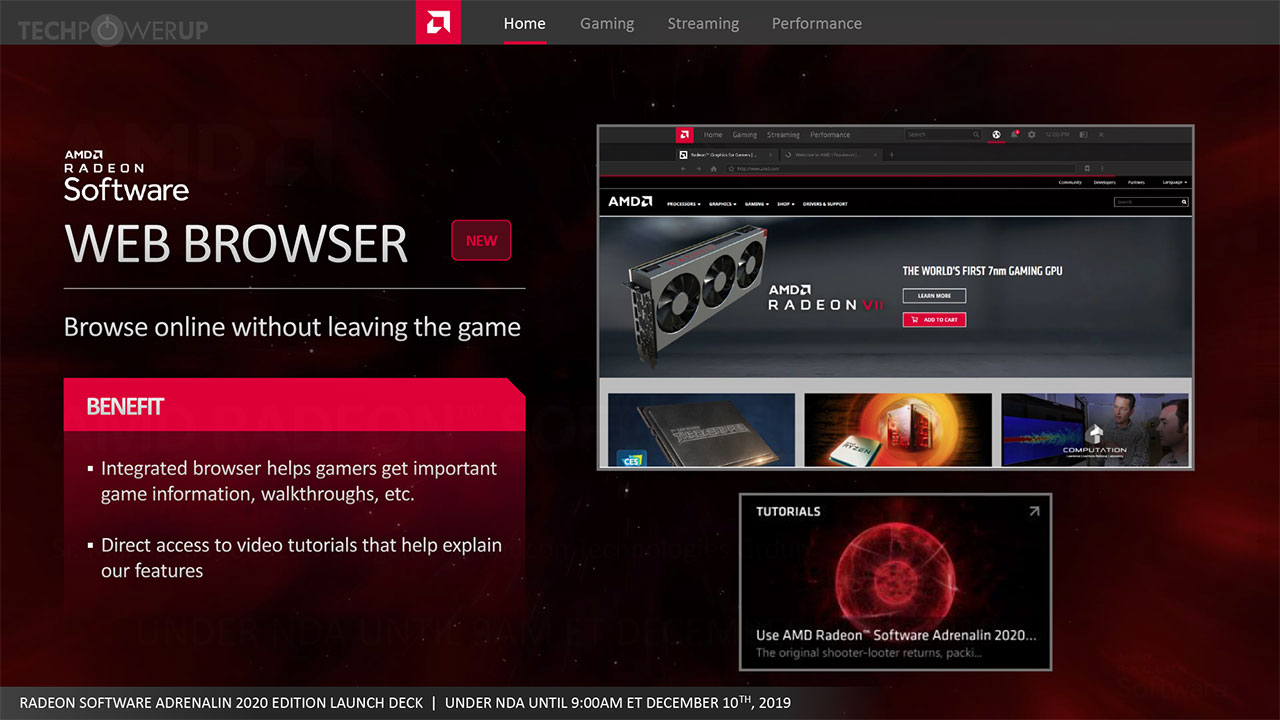Open the Streaming tab inside the embedded Radeon window

(x=783, y=135)
